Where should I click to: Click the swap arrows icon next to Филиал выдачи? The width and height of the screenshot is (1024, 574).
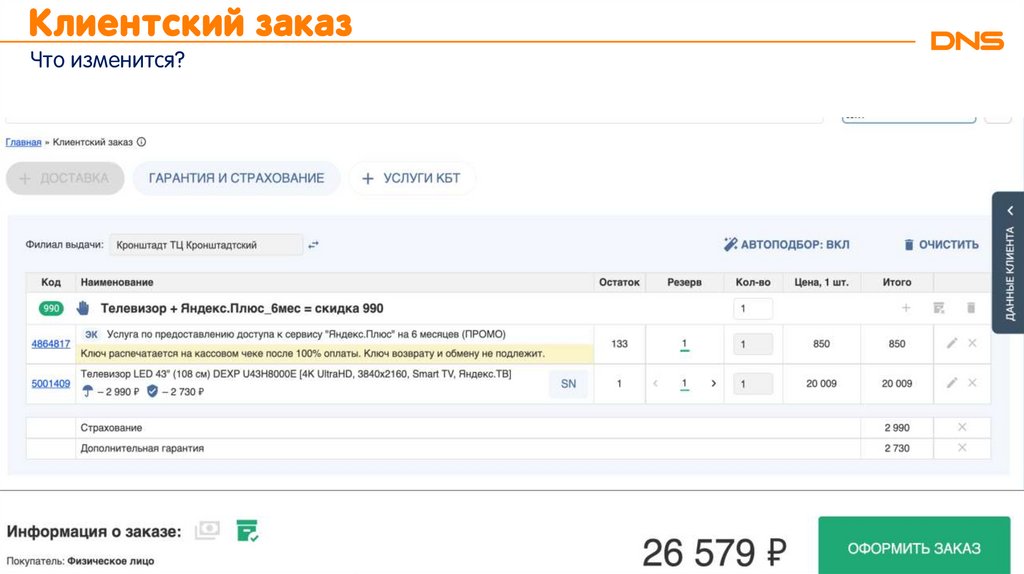313,245
